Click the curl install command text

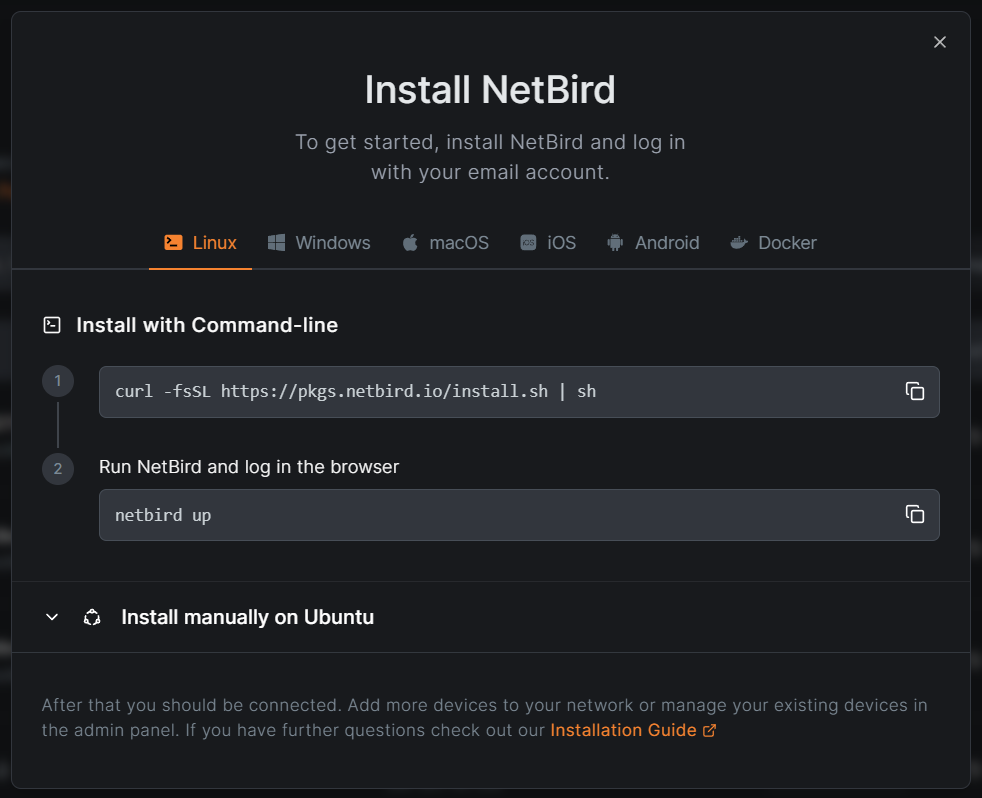[x=355, y=391]
